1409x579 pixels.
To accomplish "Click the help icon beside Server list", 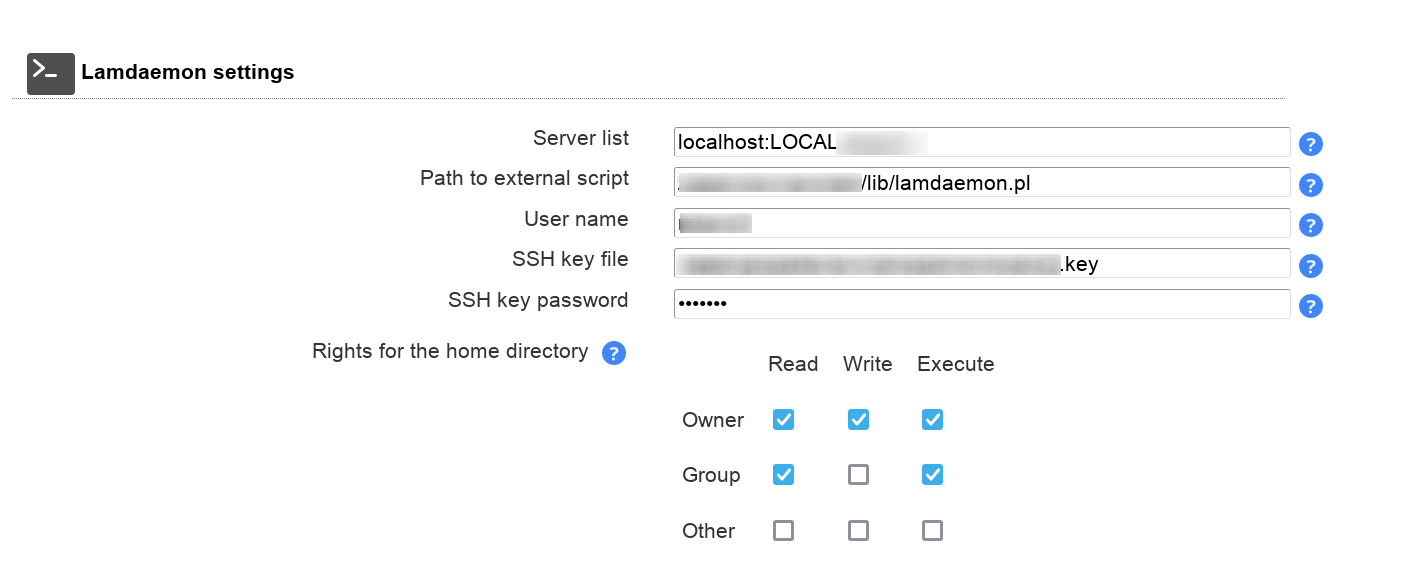I will [x=1310, y=144].
